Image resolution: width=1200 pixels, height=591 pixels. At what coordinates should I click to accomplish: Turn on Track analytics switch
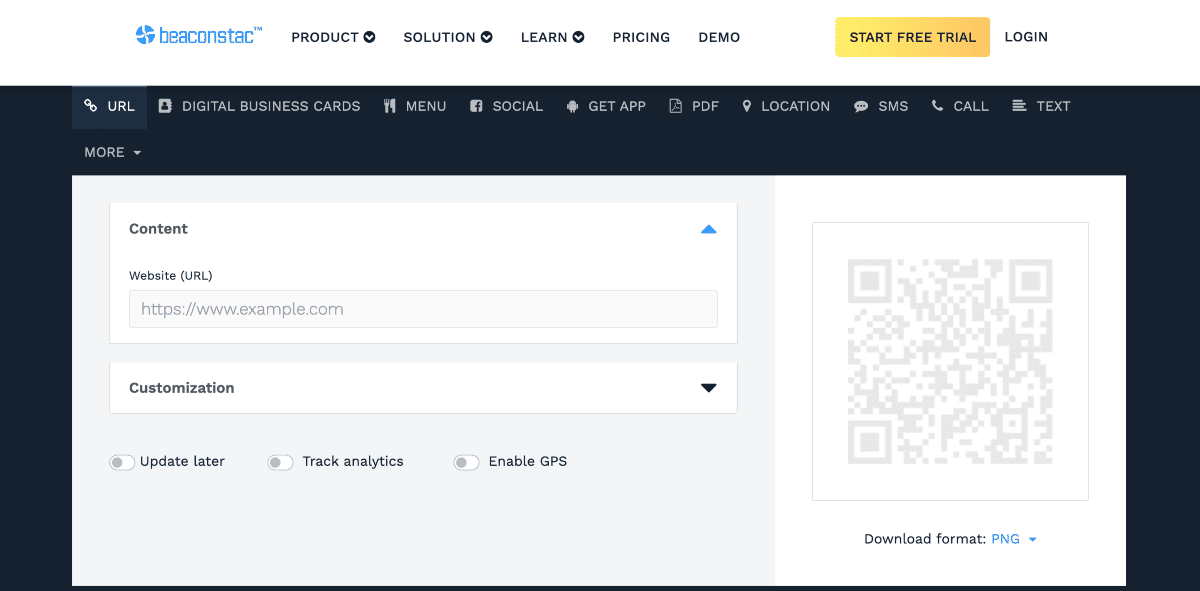coord(280,462)
